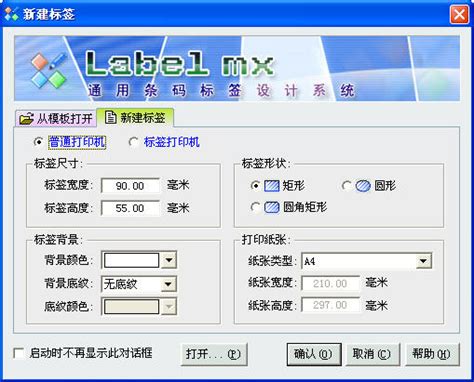Click the beige 底纹颜色 swatch
The height and width of the screenshot is (382, 474).
tap(132, 307)
